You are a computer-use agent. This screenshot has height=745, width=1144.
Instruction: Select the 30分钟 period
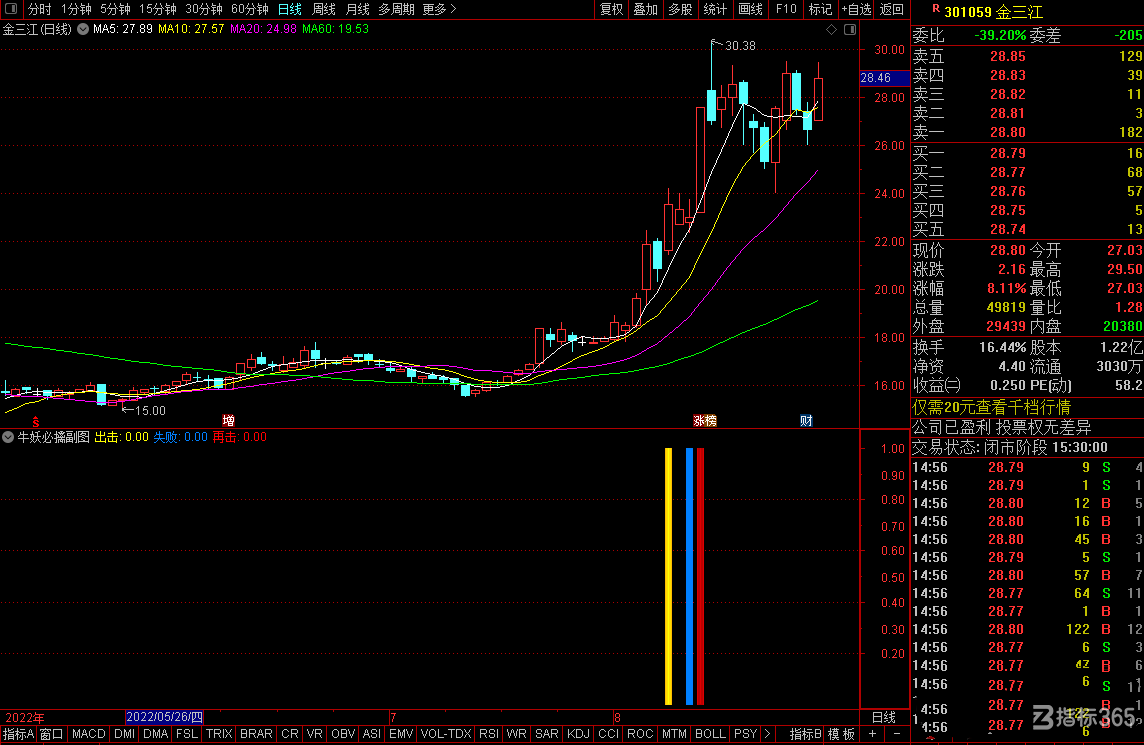point(204,9)
